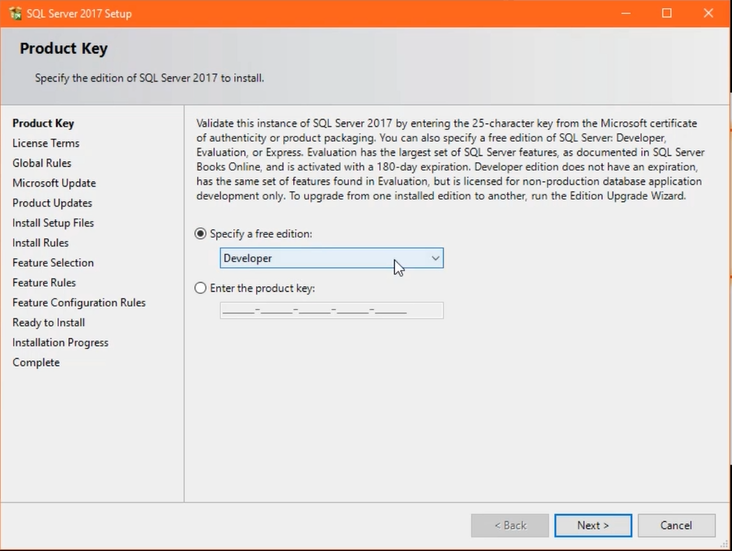732x551 pixels.
Task: Open the Developer edition dropdown
Action: [x=331, y=258]
